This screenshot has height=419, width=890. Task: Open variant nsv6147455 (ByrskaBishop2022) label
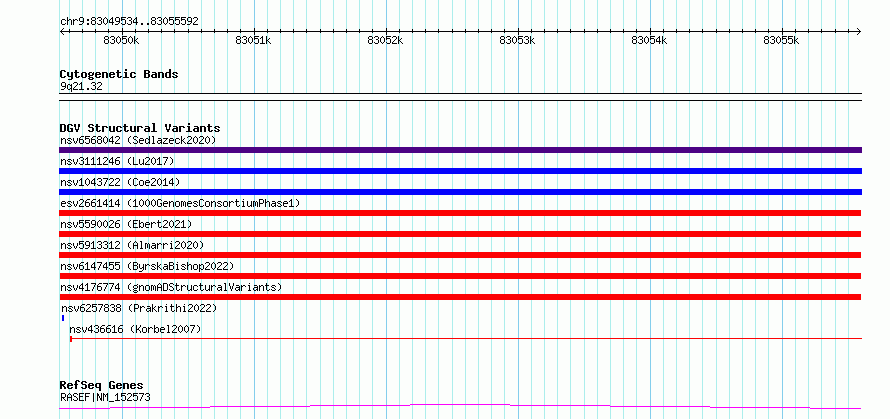147,266
